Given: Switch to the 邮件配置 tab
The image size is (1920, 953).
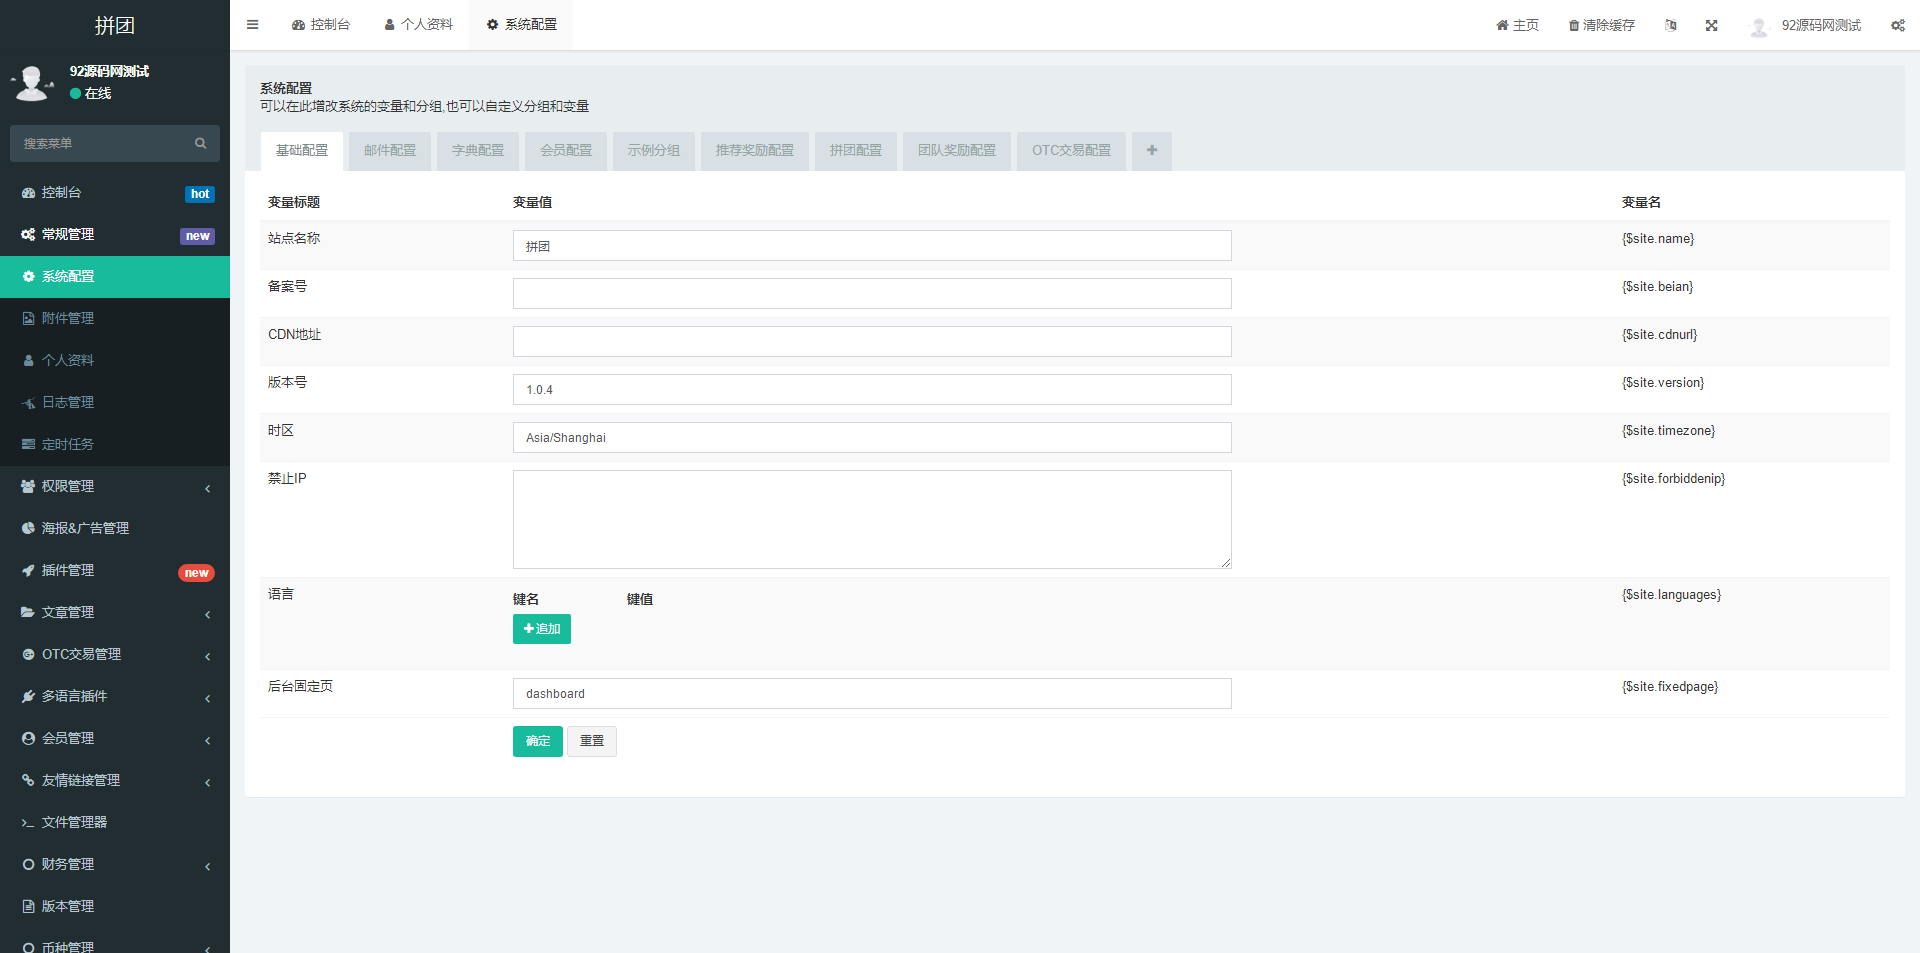Looking at the screenshot, I should [x=390, y=151].
